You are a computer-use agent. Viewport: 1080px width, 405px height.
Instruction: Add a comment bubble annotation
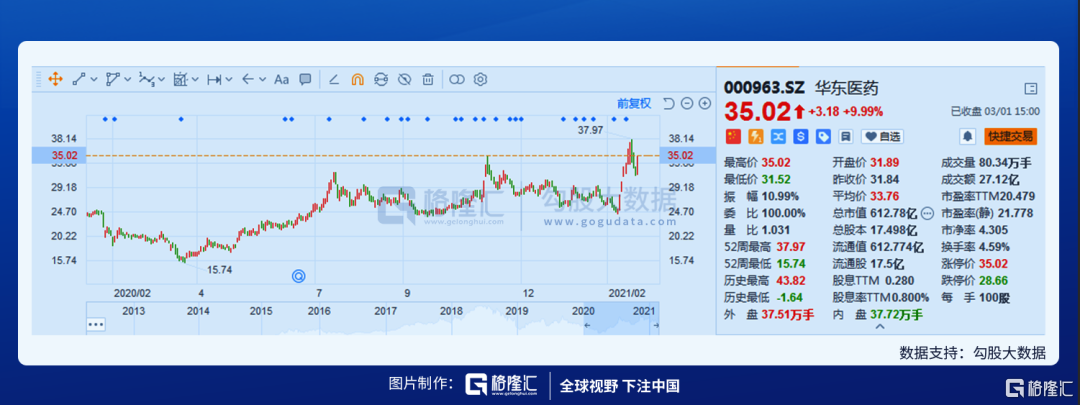coord(305,79)
